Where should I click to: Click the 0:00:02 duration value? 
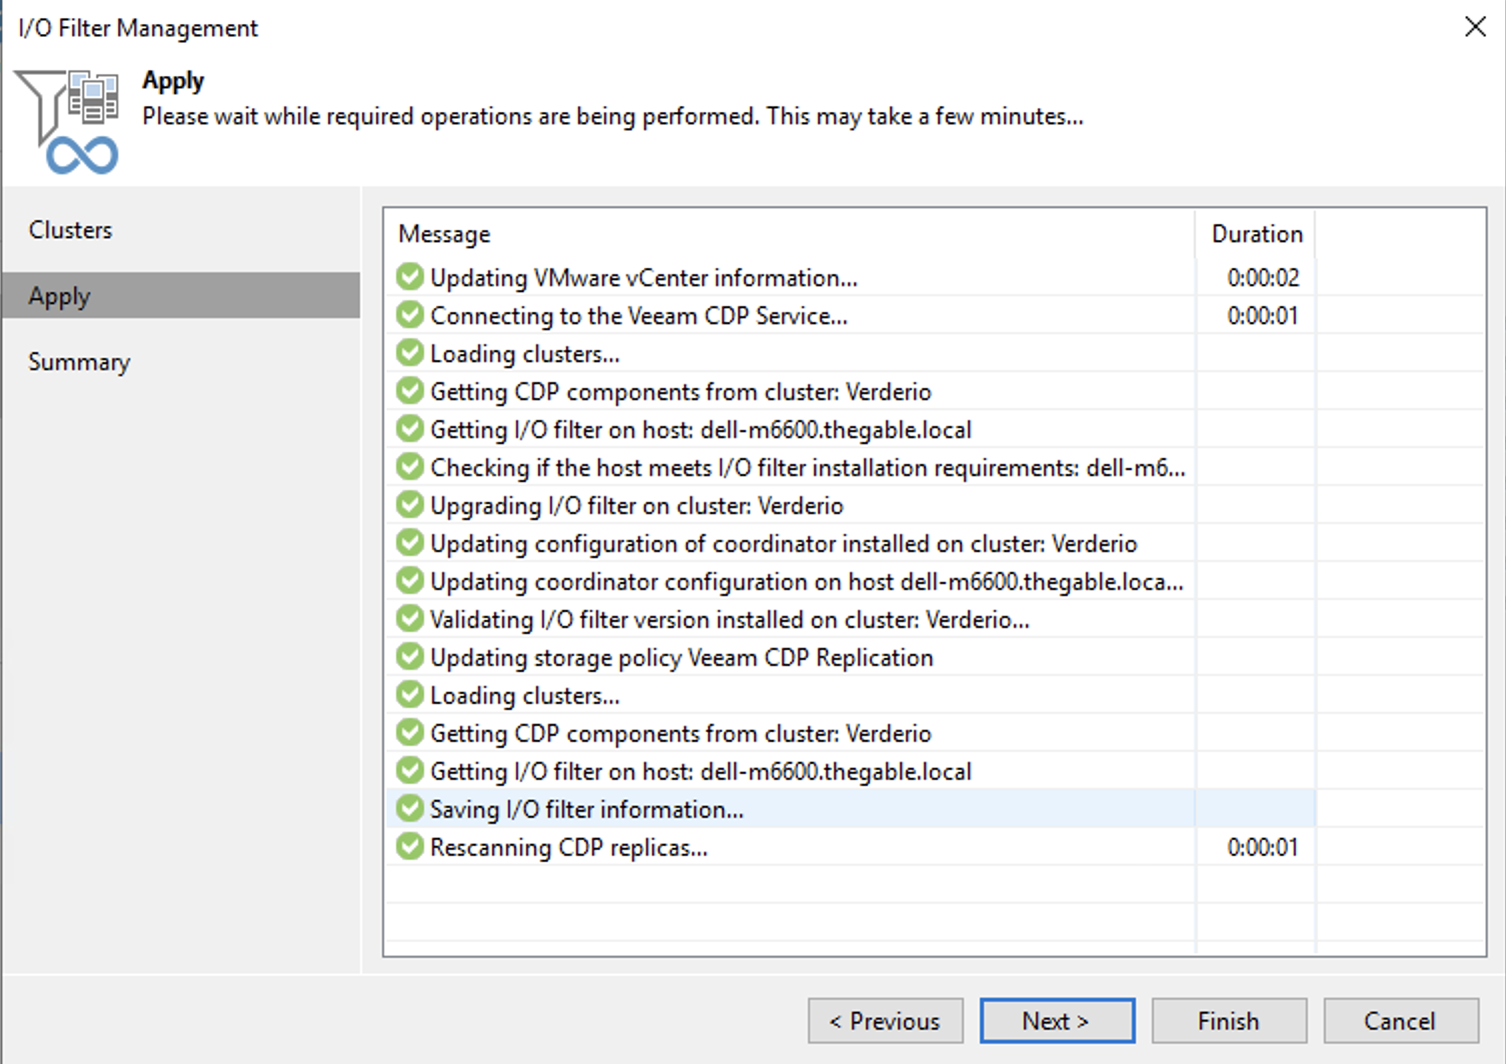(1263, 278)
